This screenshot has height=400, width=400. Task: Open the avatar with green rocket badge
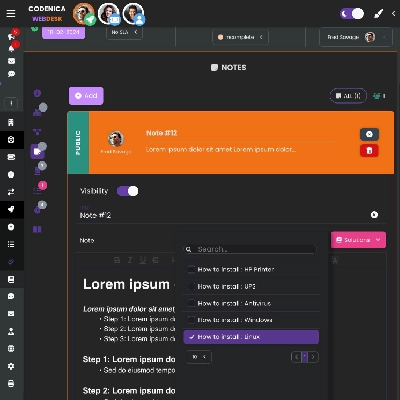click(83, 14)
